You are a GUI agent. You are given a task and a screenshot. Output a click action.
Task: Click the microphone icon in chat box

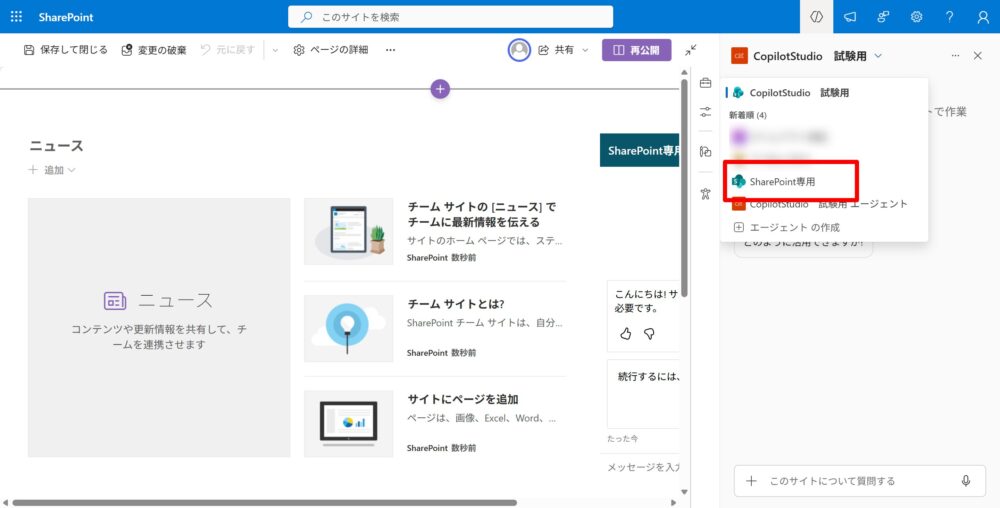click(x=966, y=481)
